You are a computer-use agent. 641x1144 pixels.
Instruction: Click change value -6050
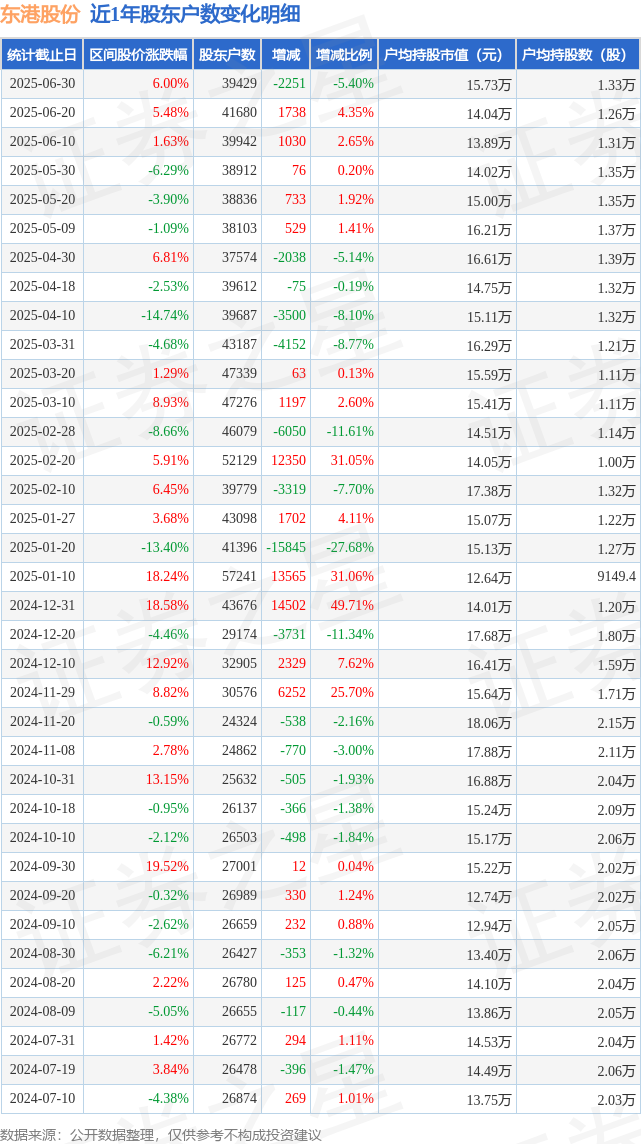[x=289, y=433]
